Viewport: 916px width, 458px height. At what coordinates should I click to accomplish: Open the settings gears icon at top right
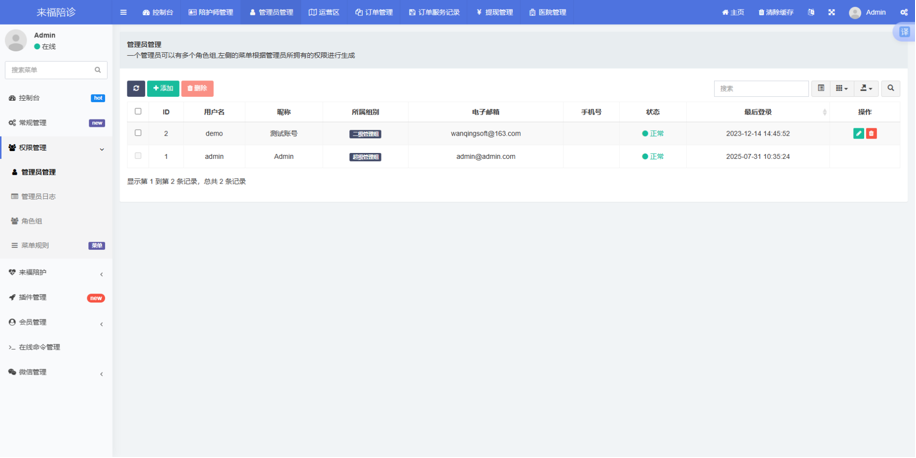[904, 13]
